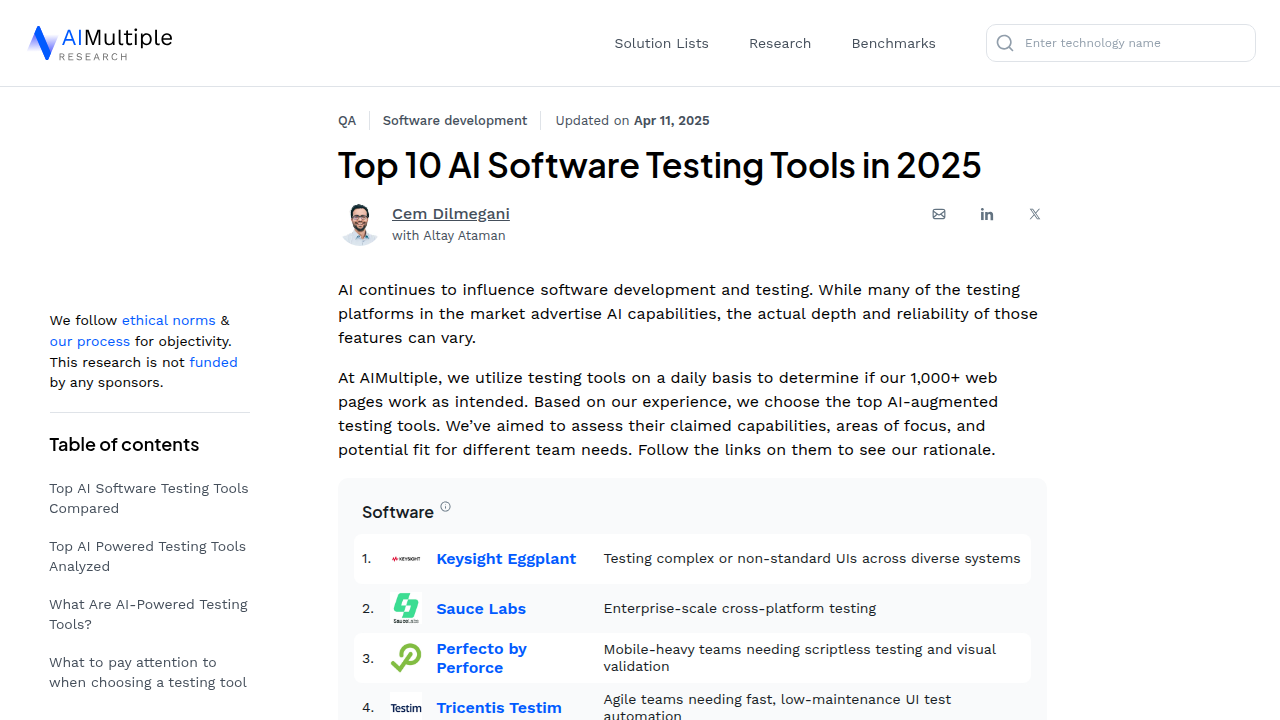Click the Keysight logo icon
This screenshot has height=720, width=1280.
[406, 559]
